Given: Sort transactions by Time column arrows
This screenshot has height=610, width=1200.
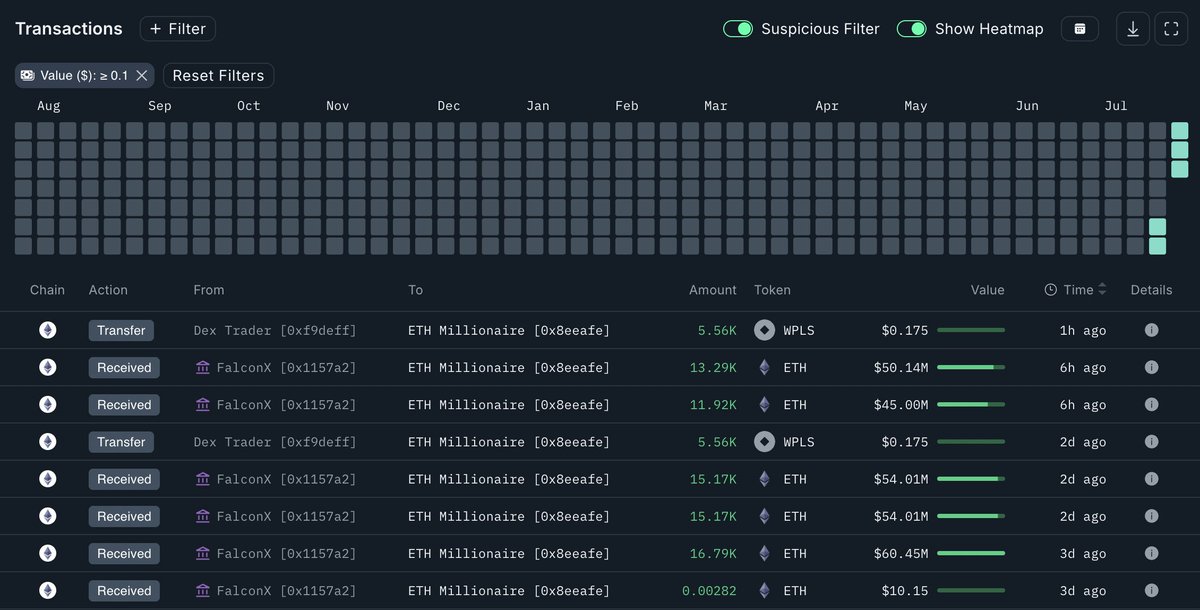Looking at the screenshot, I should click(x=1102, y=290).
